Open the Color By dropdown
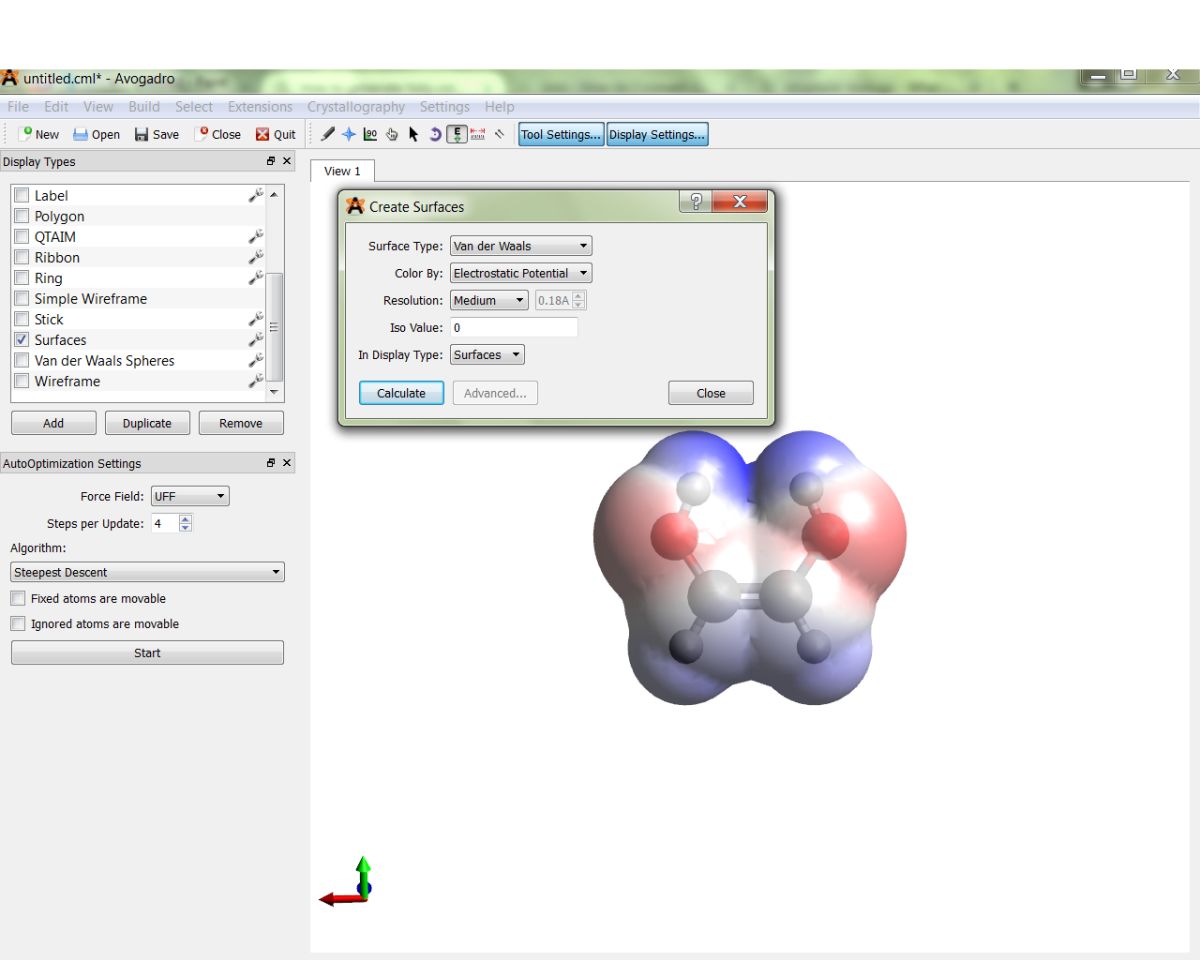Screen dimensions: 1200x960 [x=521, y=273]
